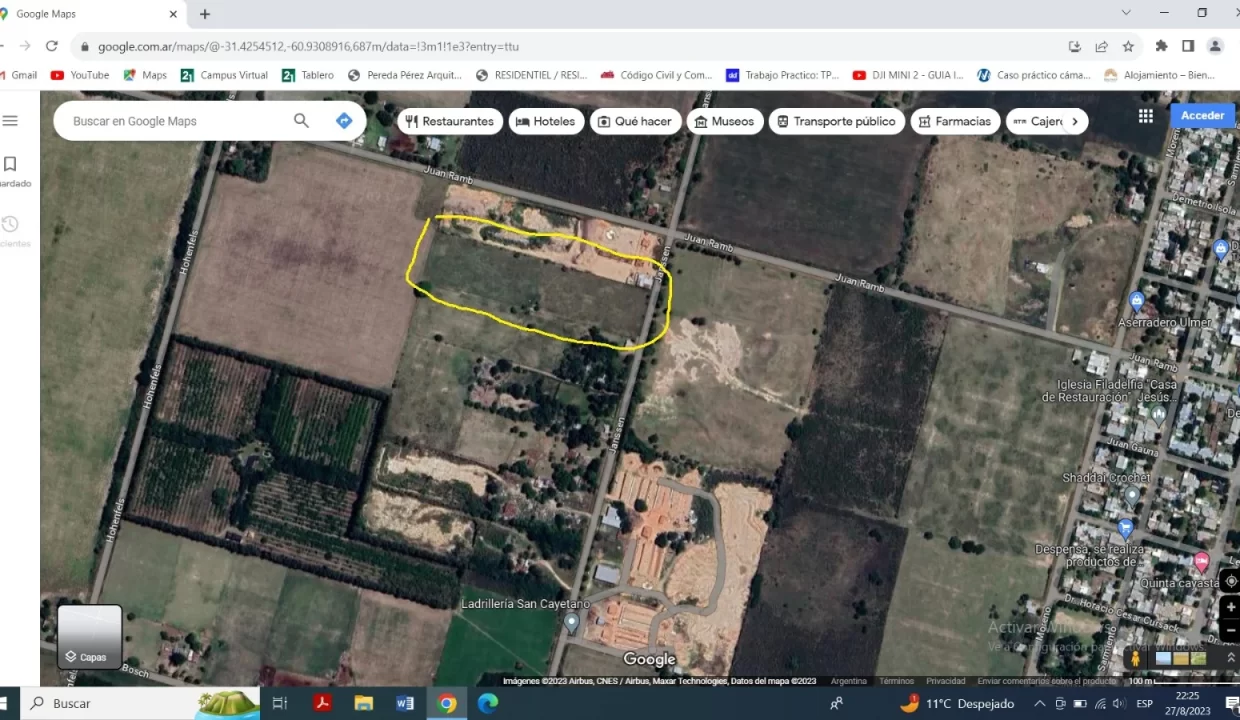Zoom out the map with minus button
The width and height of the screenshot is (1240, 720).
[x=1231, y=632]
